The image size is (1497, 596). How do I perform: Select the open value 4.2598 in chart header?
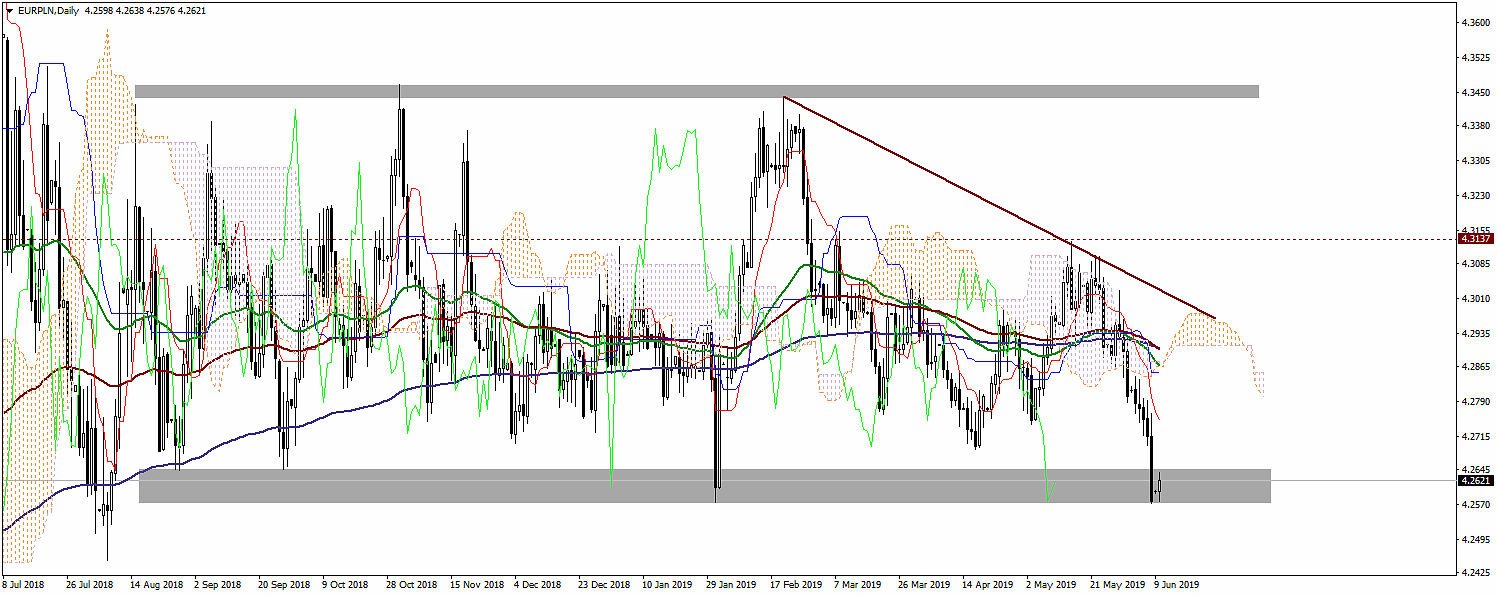(x=100, y=9)
